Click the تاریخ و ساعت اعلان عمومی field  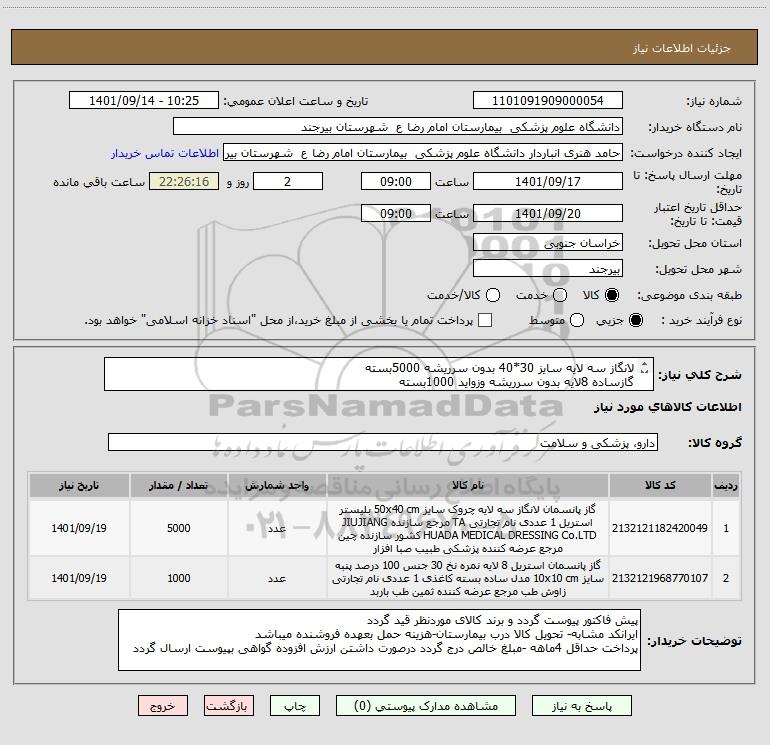tap(144, 100)
